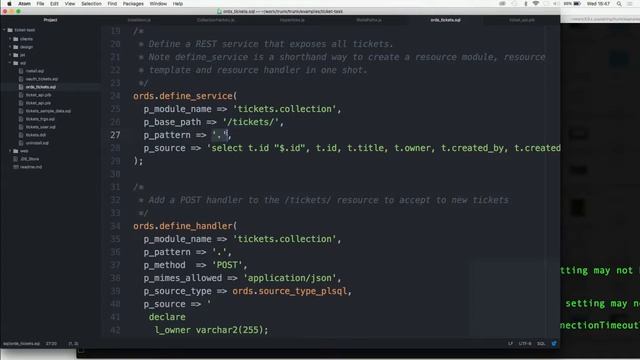640x360 pixels.
Task: Open the Atom application menu
Action: coord(24,4)
